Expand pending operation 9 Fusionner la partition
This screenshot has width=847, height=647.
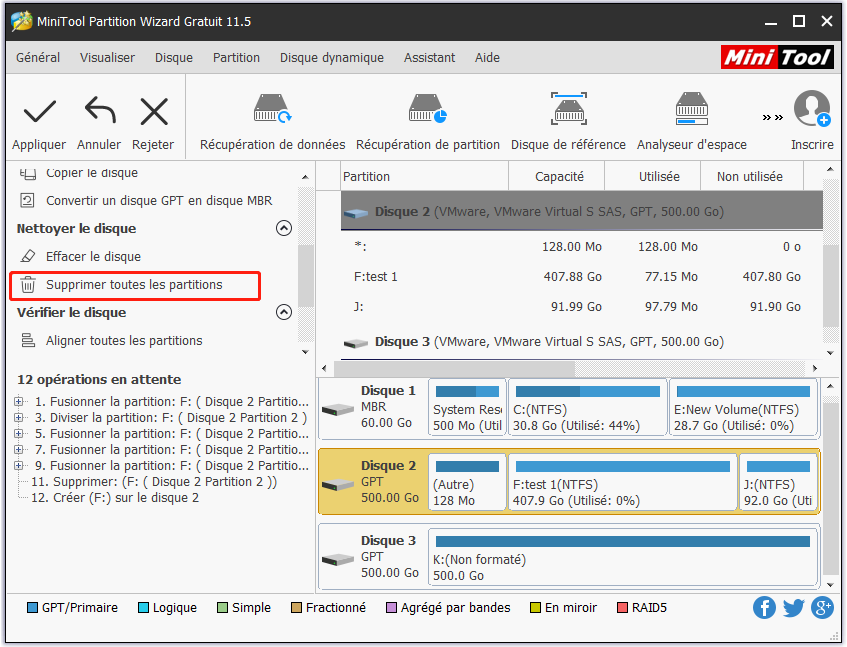tap(19, 466)
